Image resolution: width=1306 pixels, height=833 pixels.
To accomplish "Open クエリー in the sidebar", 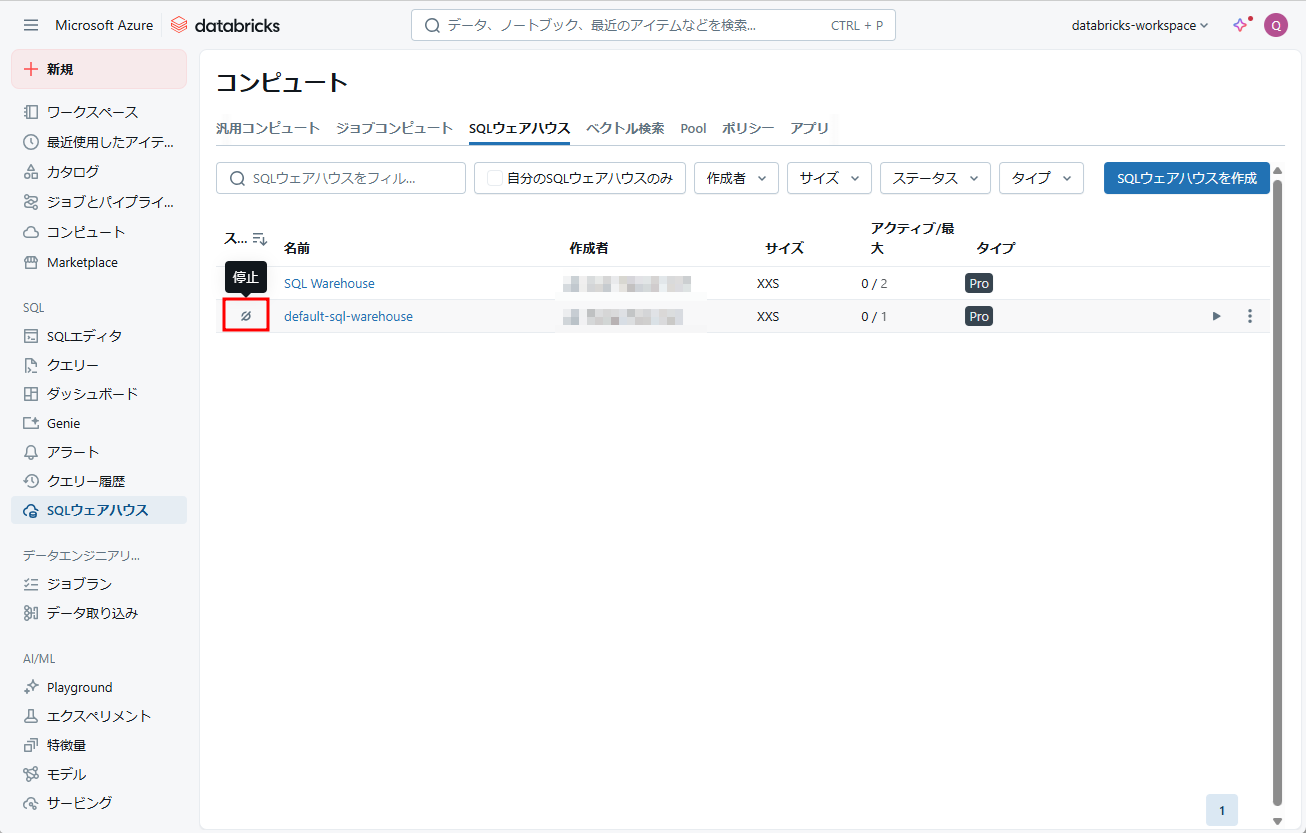I will click(x=99, y=365).
